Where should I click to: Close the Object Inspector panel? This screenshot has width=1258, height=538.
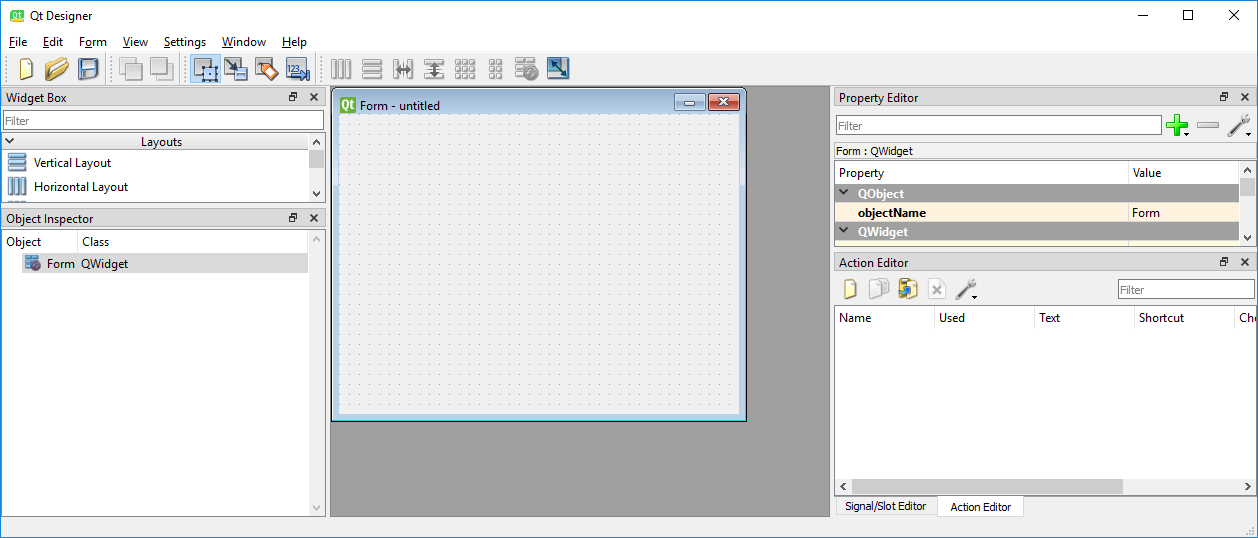click(314, 218)
